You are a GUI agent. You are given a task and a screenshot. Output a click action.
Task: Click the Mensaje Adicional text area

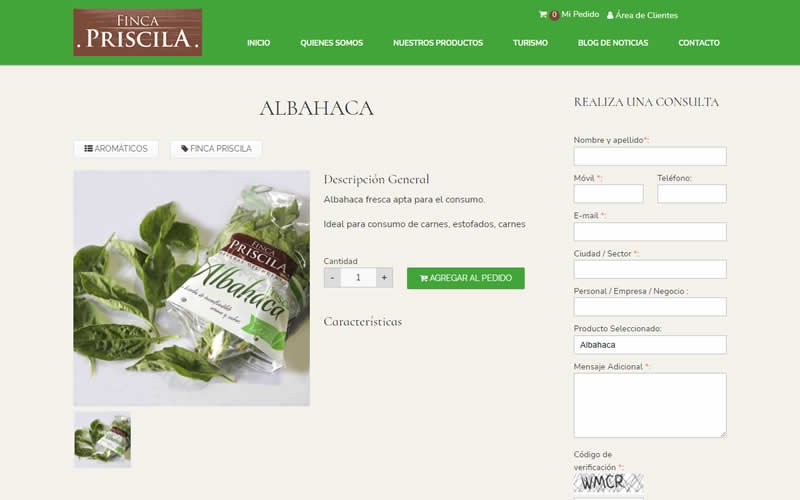click(650, 405)
